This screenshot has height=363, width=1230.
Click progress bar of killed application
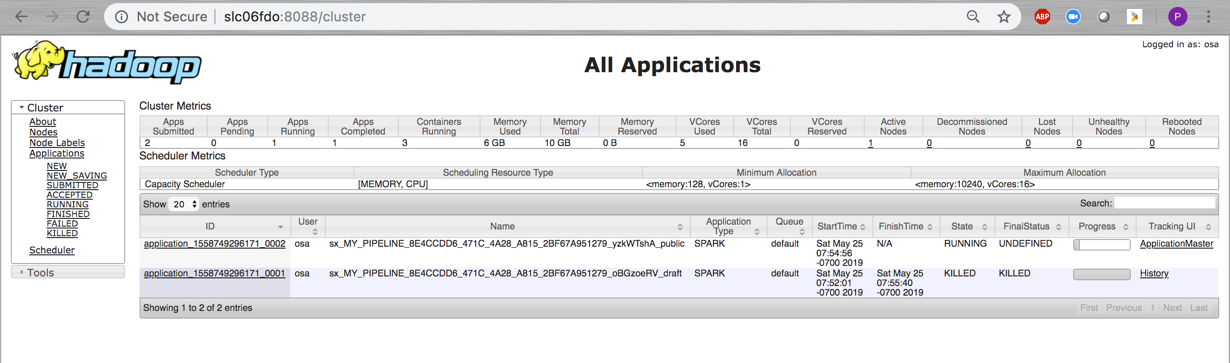1102,273
